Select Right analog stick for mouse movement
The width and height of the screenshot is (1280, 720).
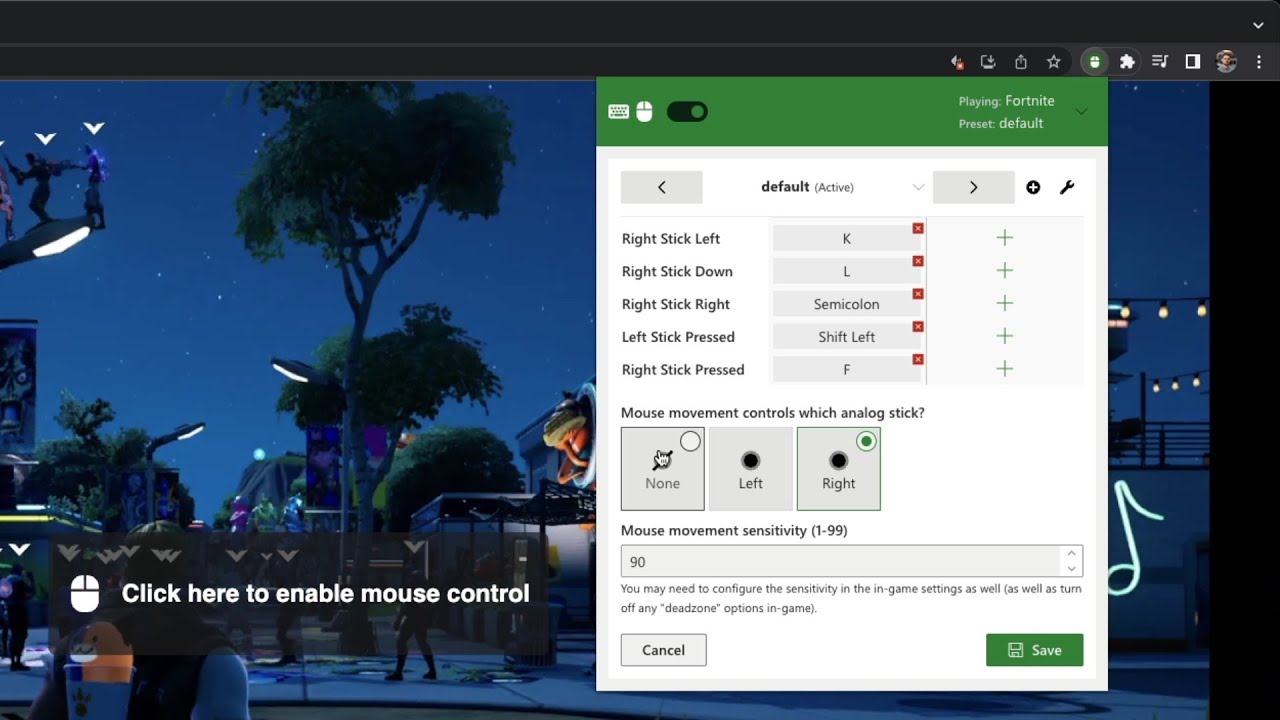tap(839, 469)
